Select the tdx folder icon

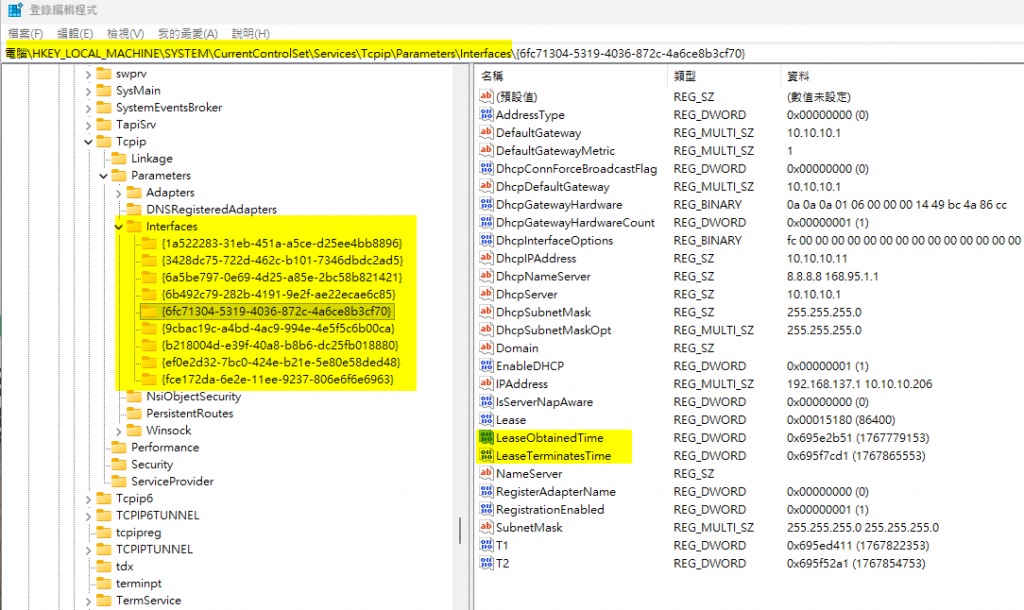click(104, 566)
